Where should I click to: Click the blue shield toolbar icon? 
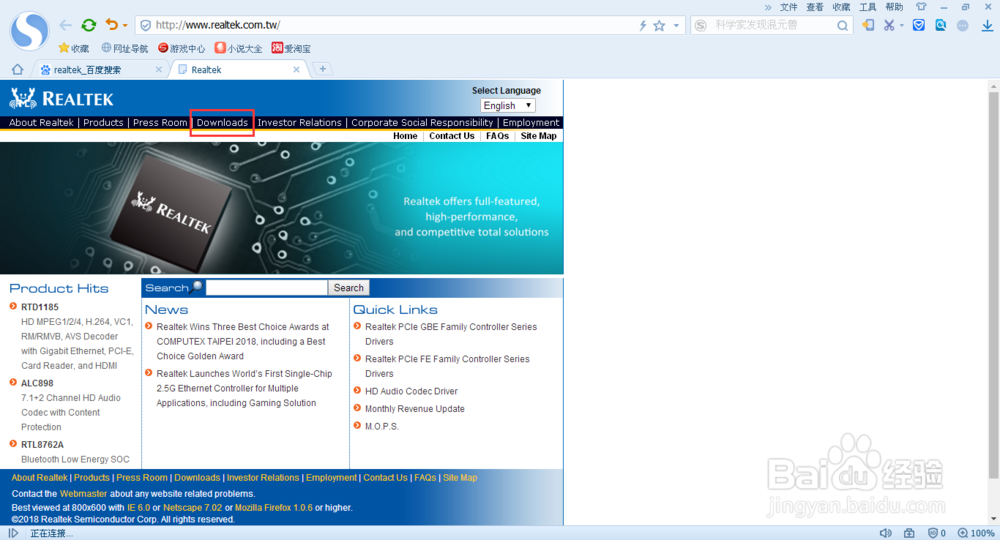click(x=918, y=25)
